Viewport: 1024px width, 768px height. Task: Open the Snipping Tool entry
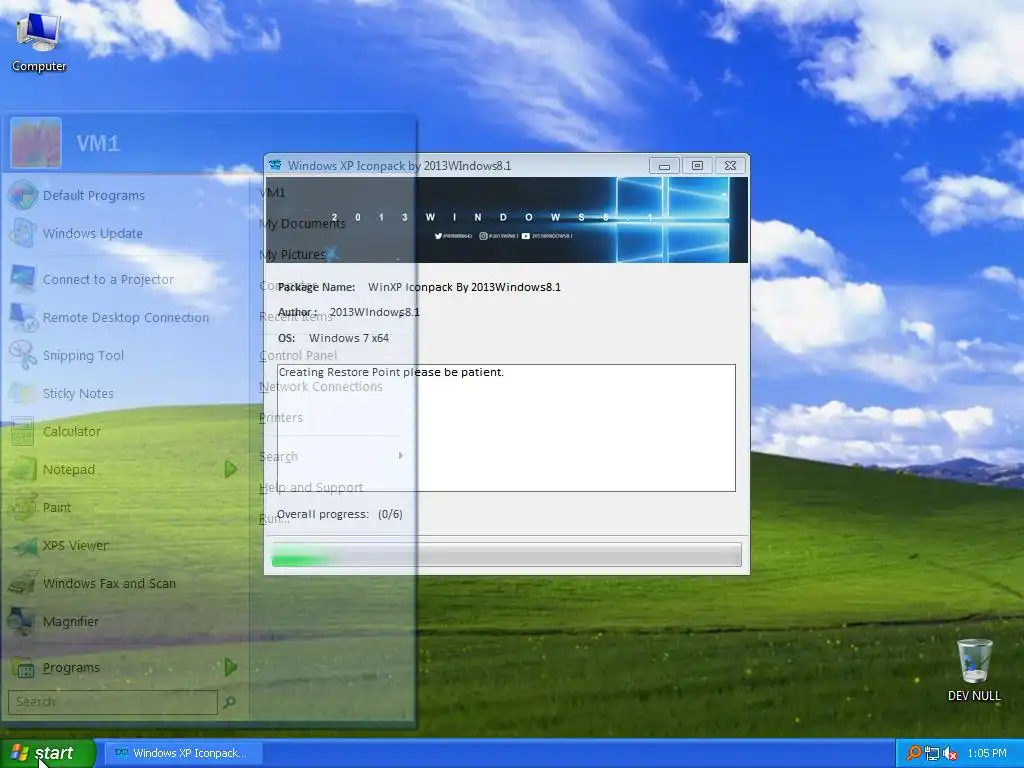pos(83,355)
